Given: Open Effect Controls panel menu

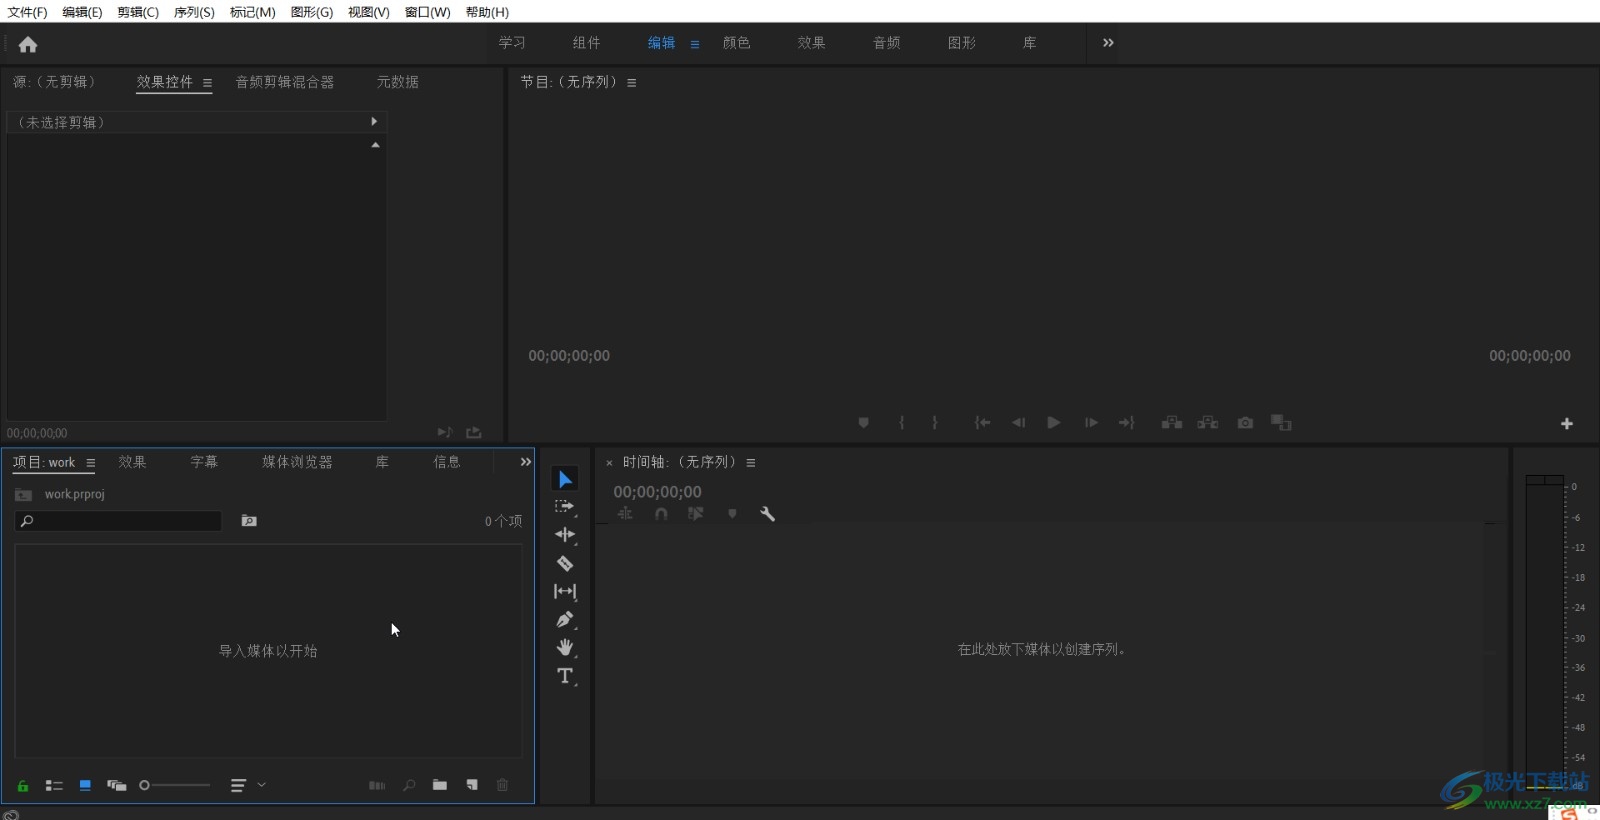Looking at the screenshot, I should pyautogui.click(x=207, y=83).
